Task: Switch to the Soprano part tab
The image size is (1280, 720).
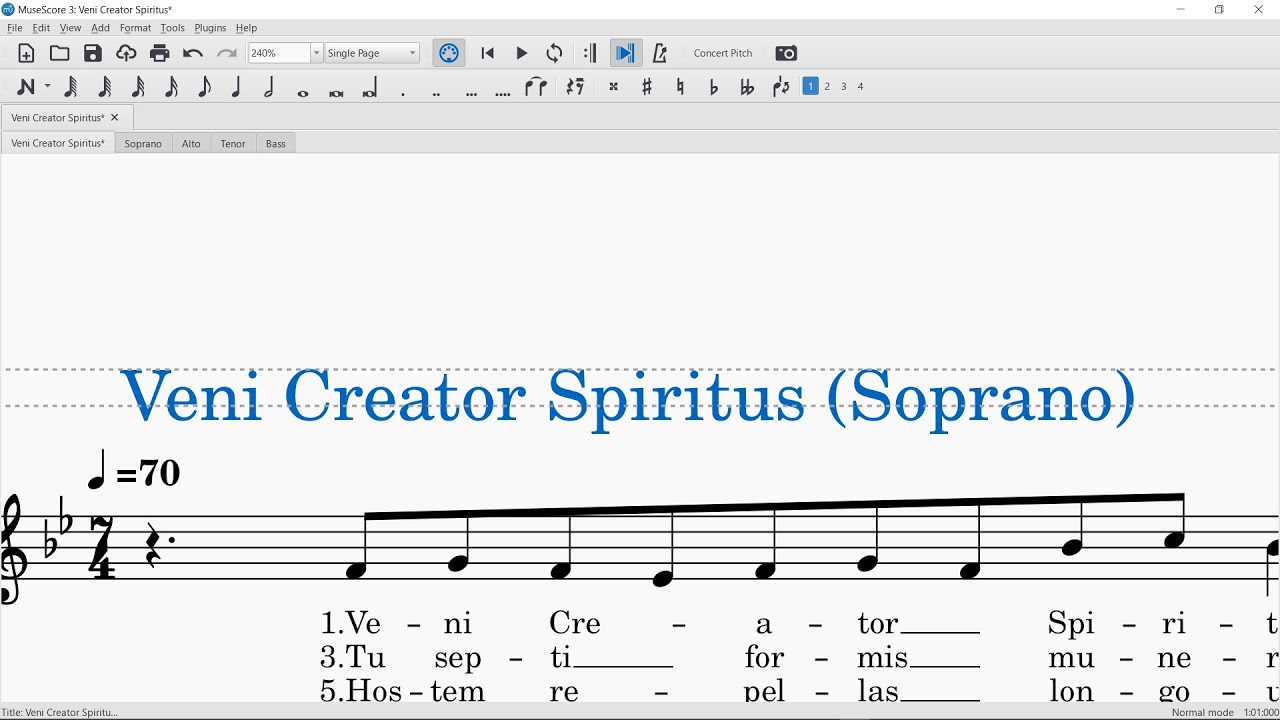Action: 143,144
